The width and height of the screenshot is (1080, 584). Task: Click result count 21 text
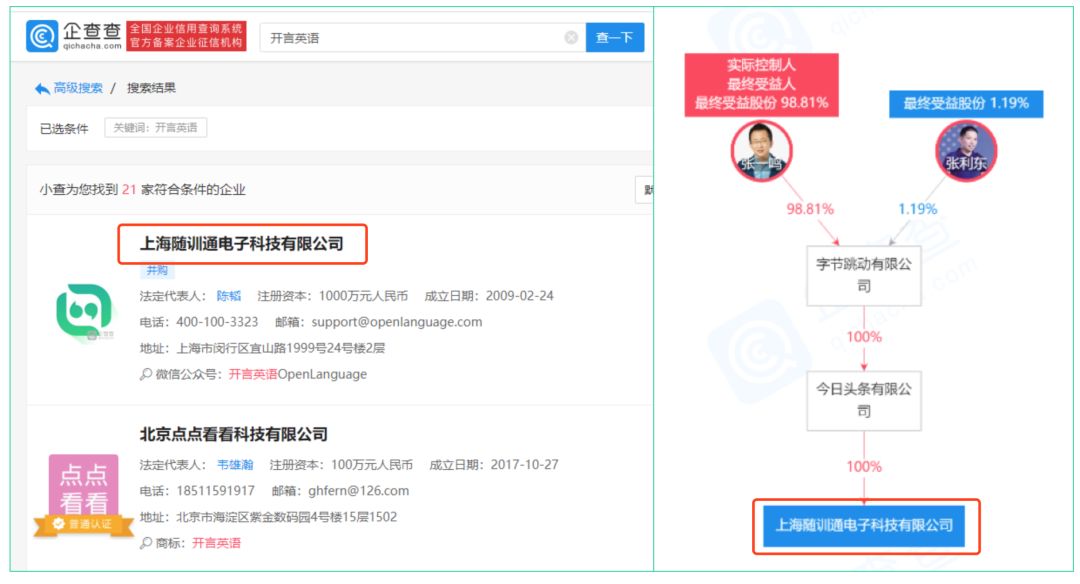click(129, 189)
